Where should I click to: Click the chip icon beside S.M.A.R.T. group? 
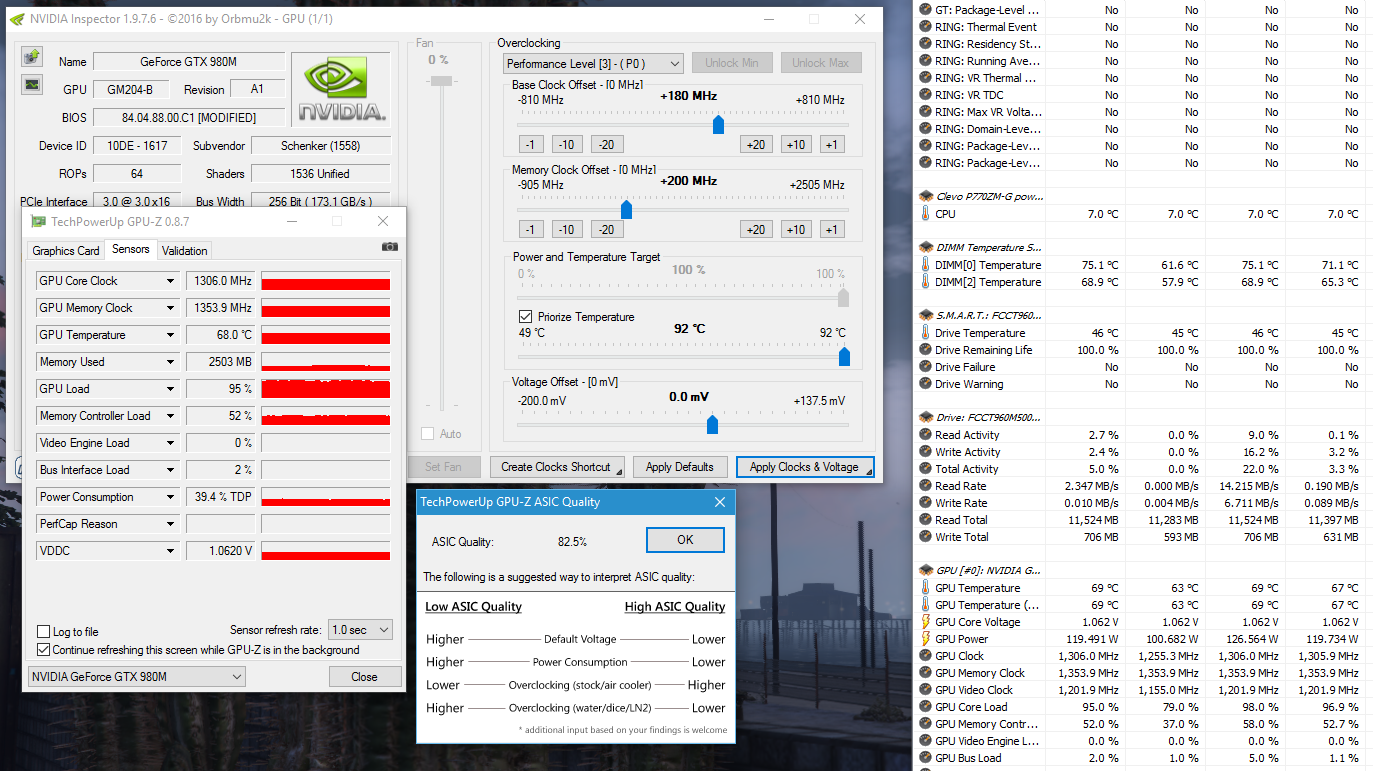pyautogui.click(x=926, y=315)
